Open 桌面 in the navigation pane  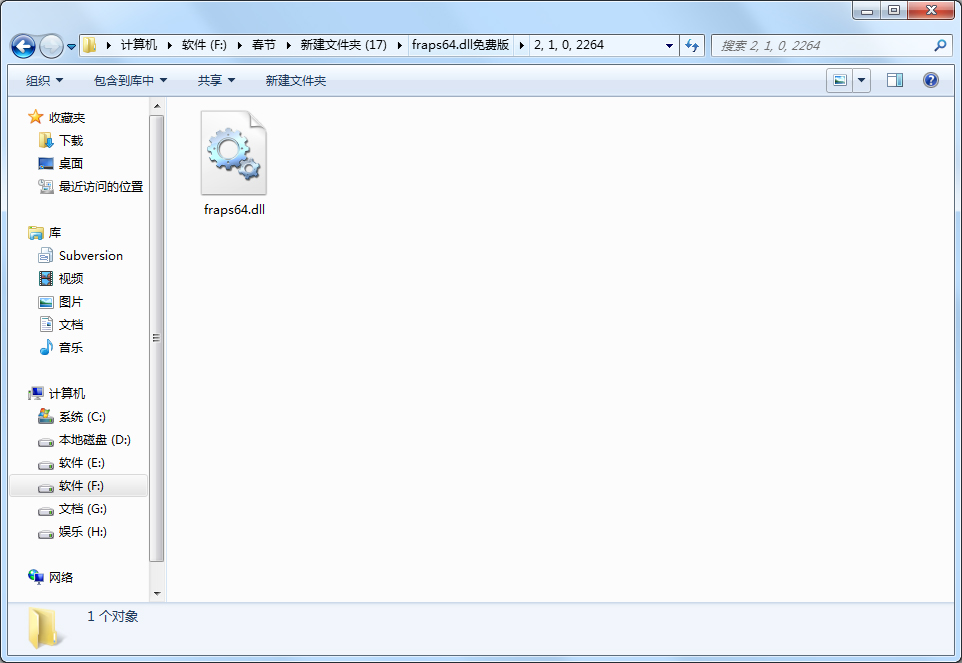[70, 164]
